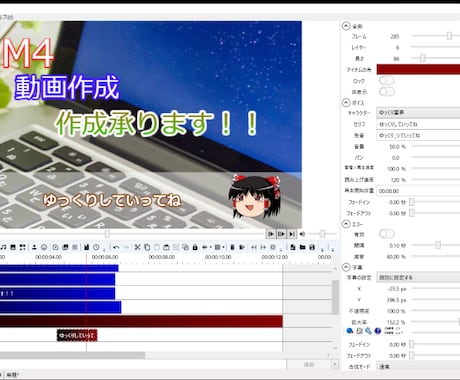The height and width of the screenshot is (380, 460).
Task: Add an audio item with the music note icon
Action: coord(4,247)
